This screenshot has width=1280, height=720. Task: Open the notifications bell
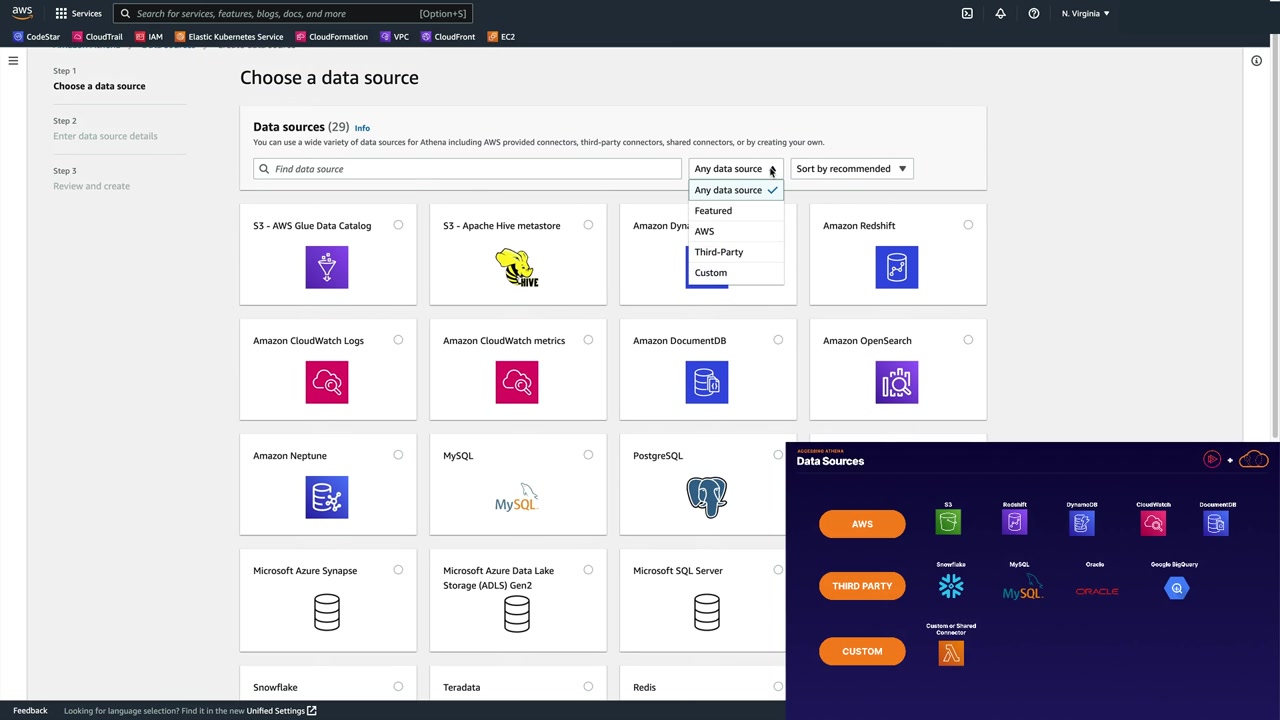click(1000, 14)
